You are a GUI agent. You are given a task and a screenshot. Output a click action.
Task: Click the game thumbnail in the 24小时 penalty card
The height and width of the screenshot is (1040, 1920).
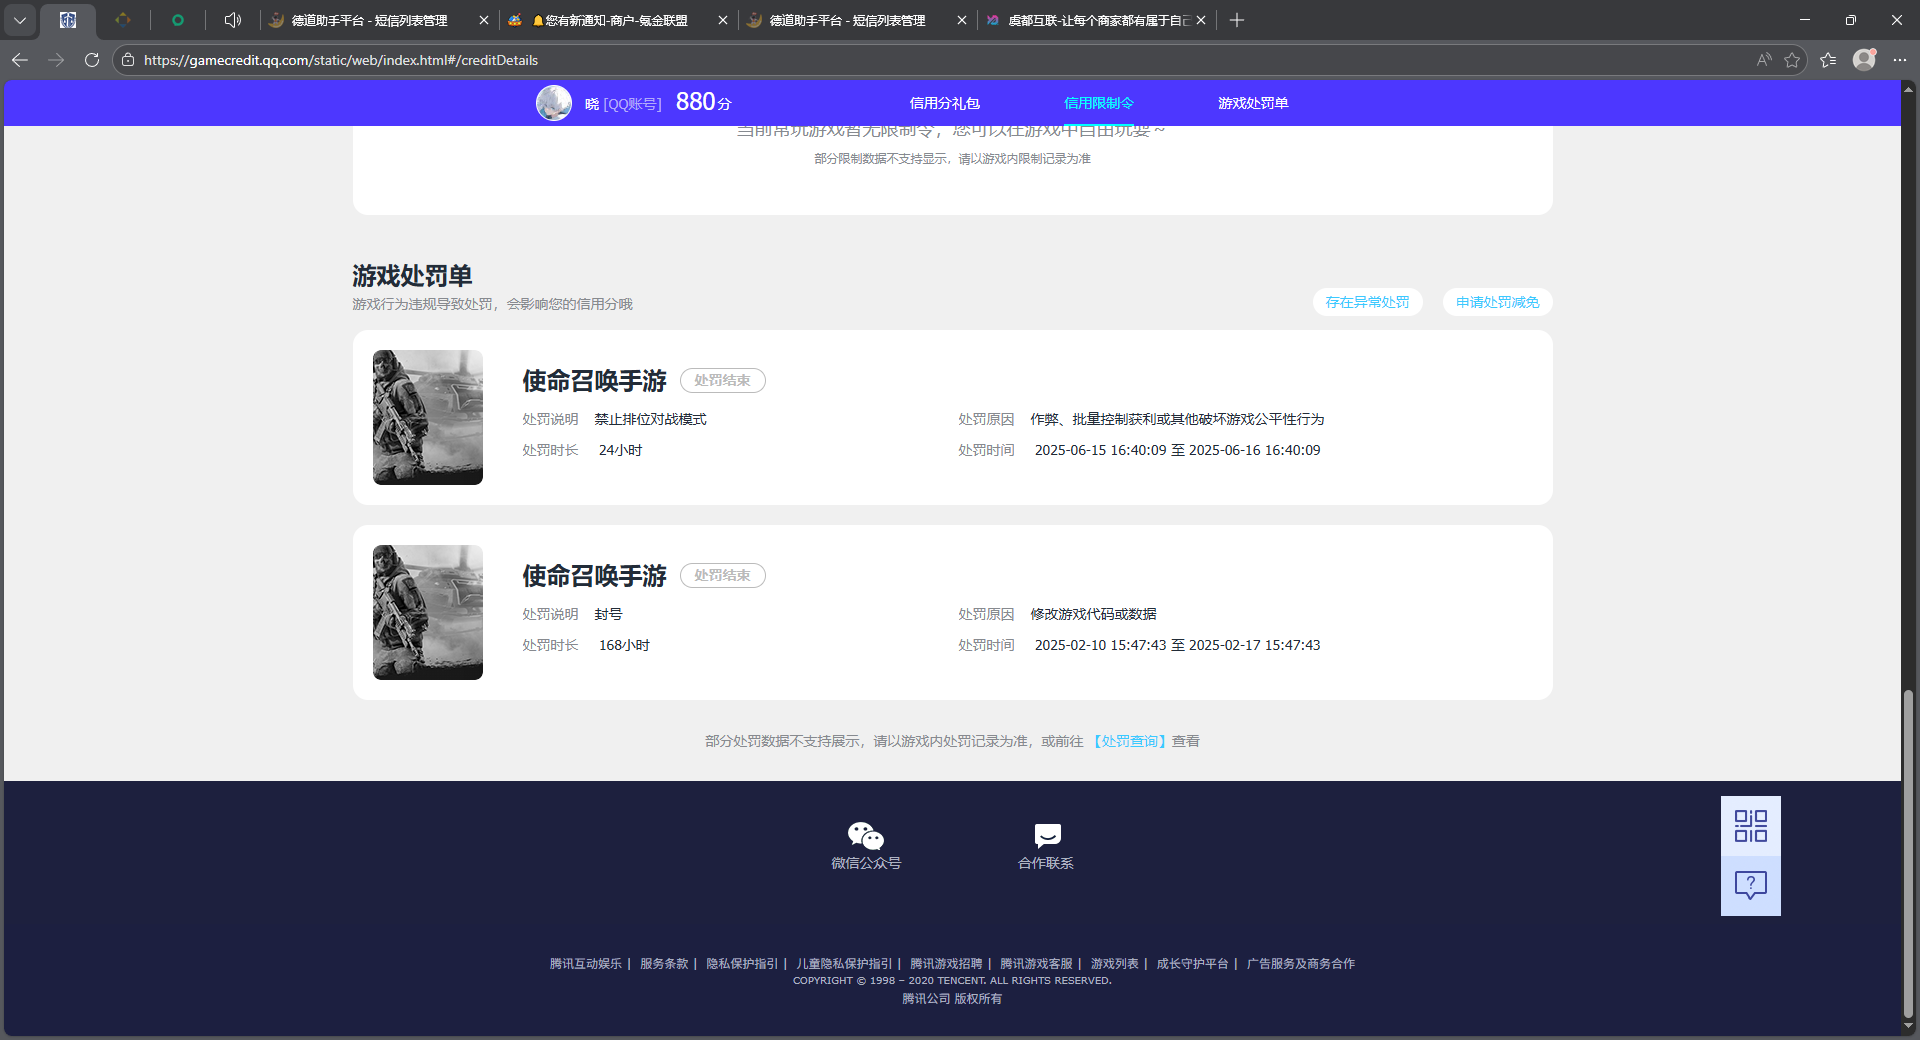tap(428, 417)
